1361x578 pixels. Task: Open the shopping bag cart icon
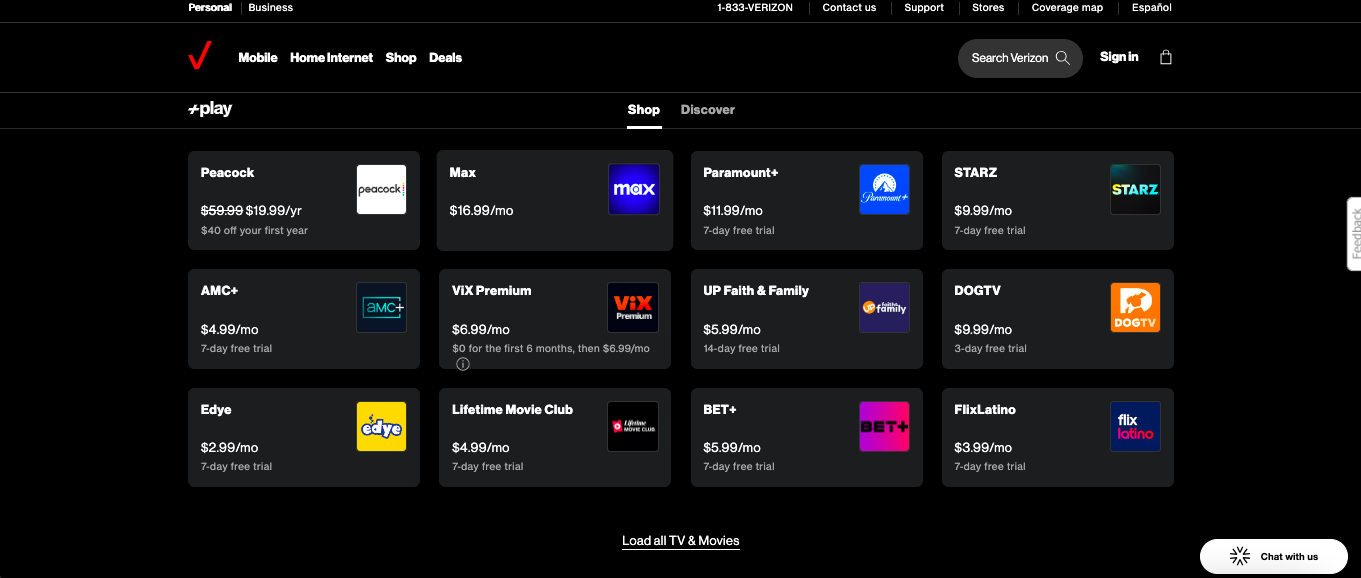(x=1165, y=57)
